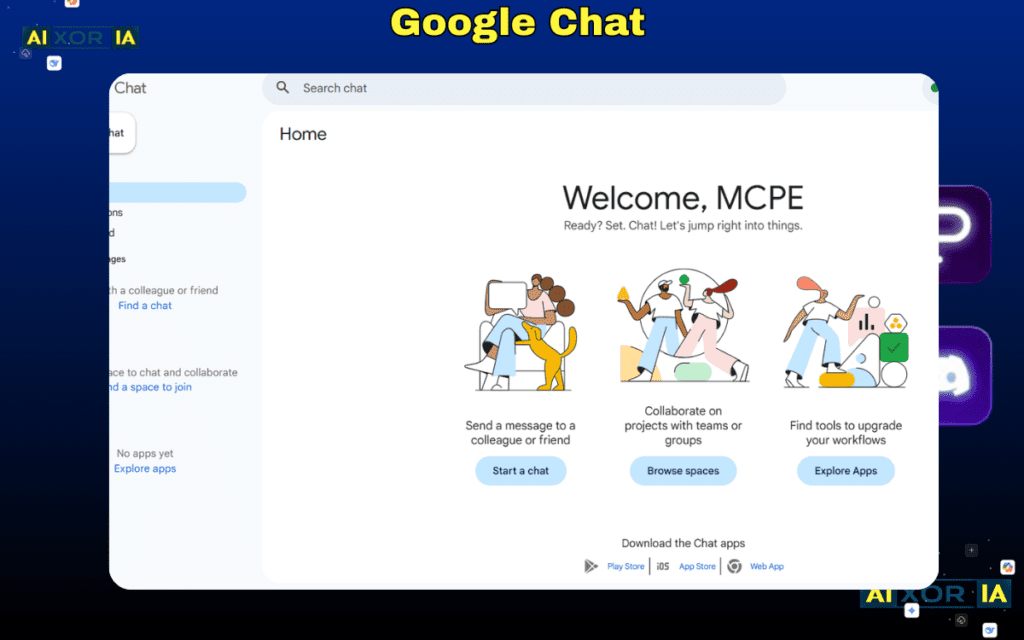Click the Chat heading in the top bar
1024x640 pixels.
click(130, 88)
